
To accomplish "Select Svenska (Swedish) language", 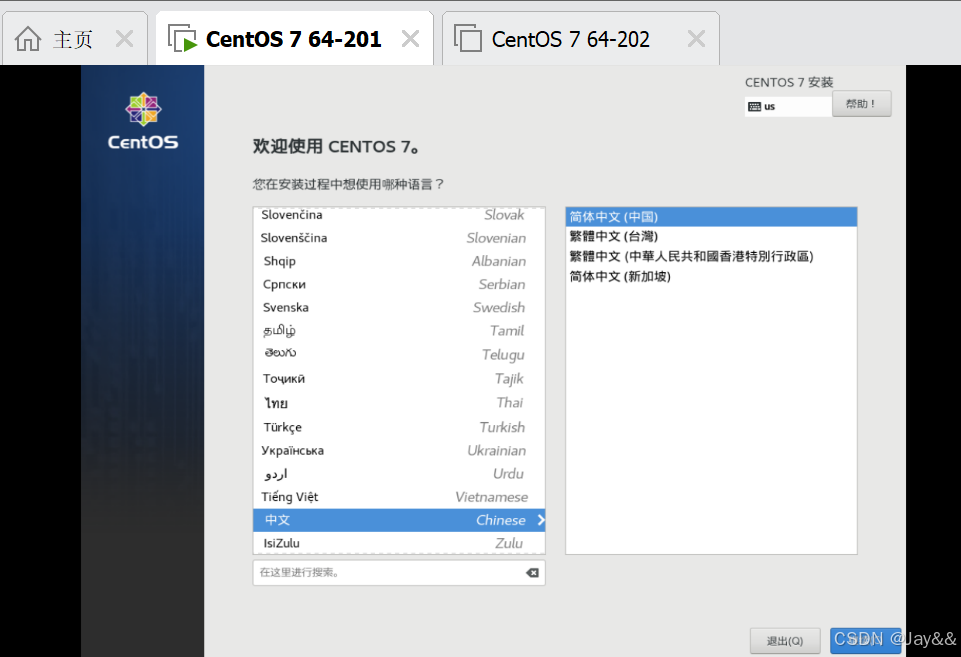I will point(399,308).
